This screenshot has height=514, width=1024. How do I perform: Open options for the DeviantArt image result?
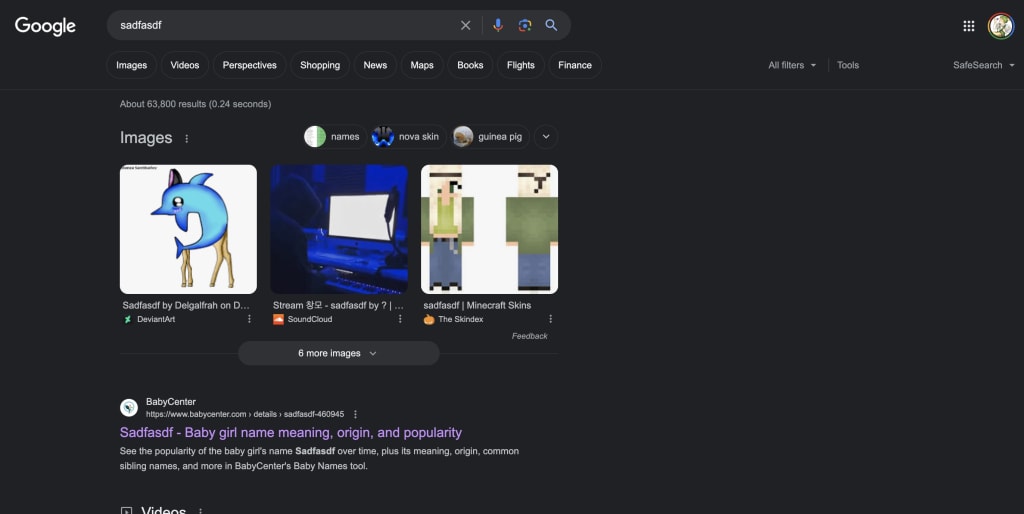249,319
